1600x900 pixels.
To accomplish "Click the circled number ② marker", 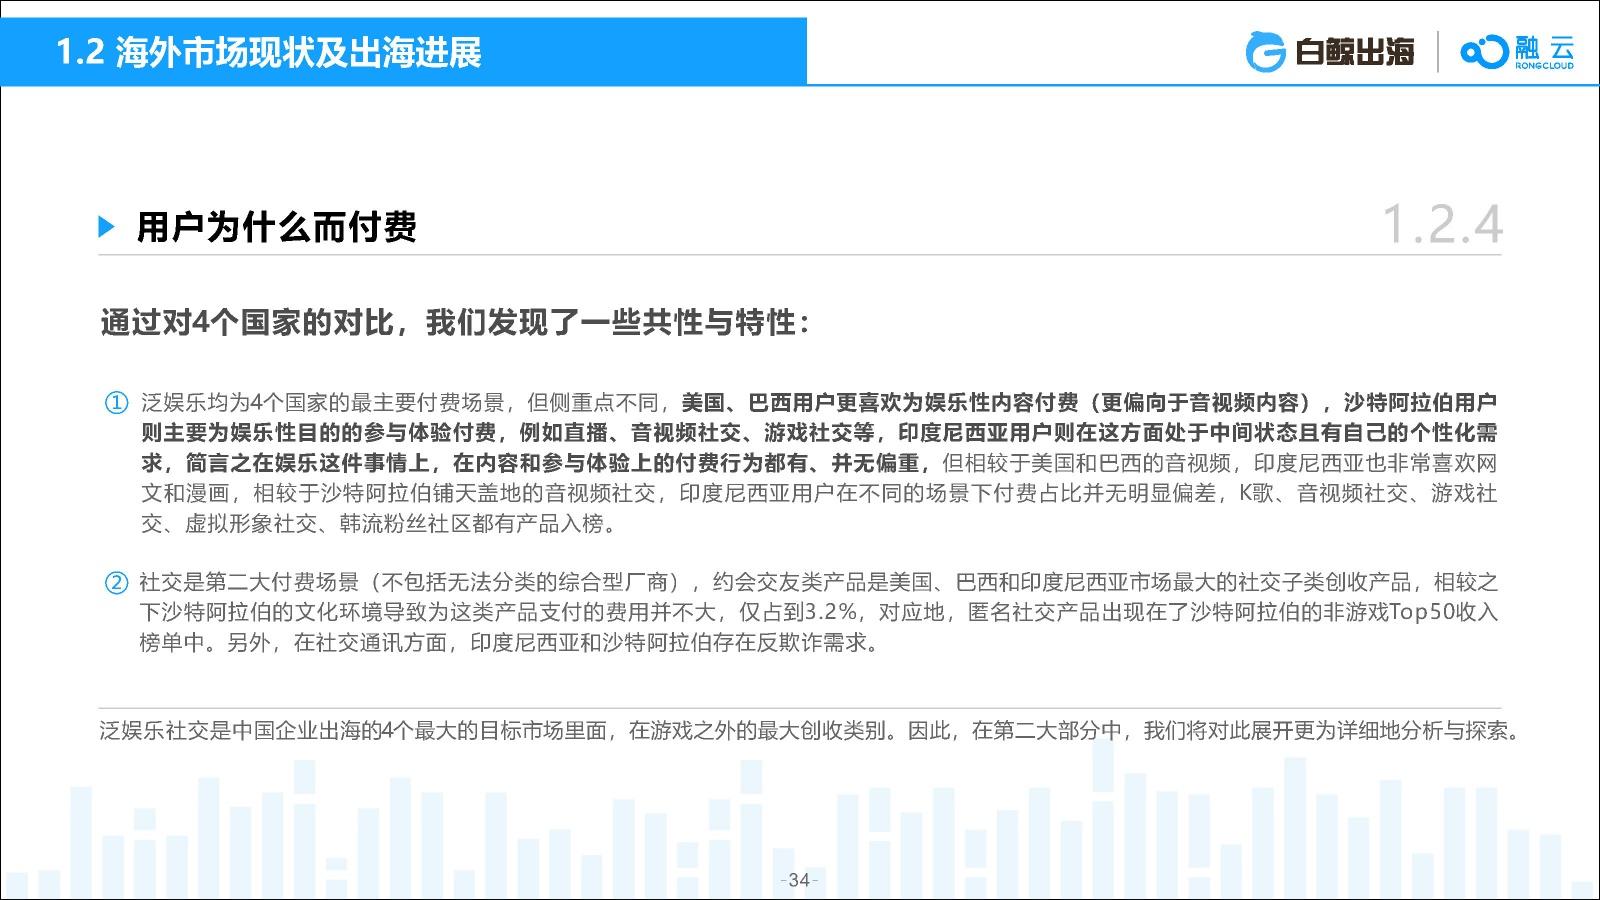I will pos(117,582).
